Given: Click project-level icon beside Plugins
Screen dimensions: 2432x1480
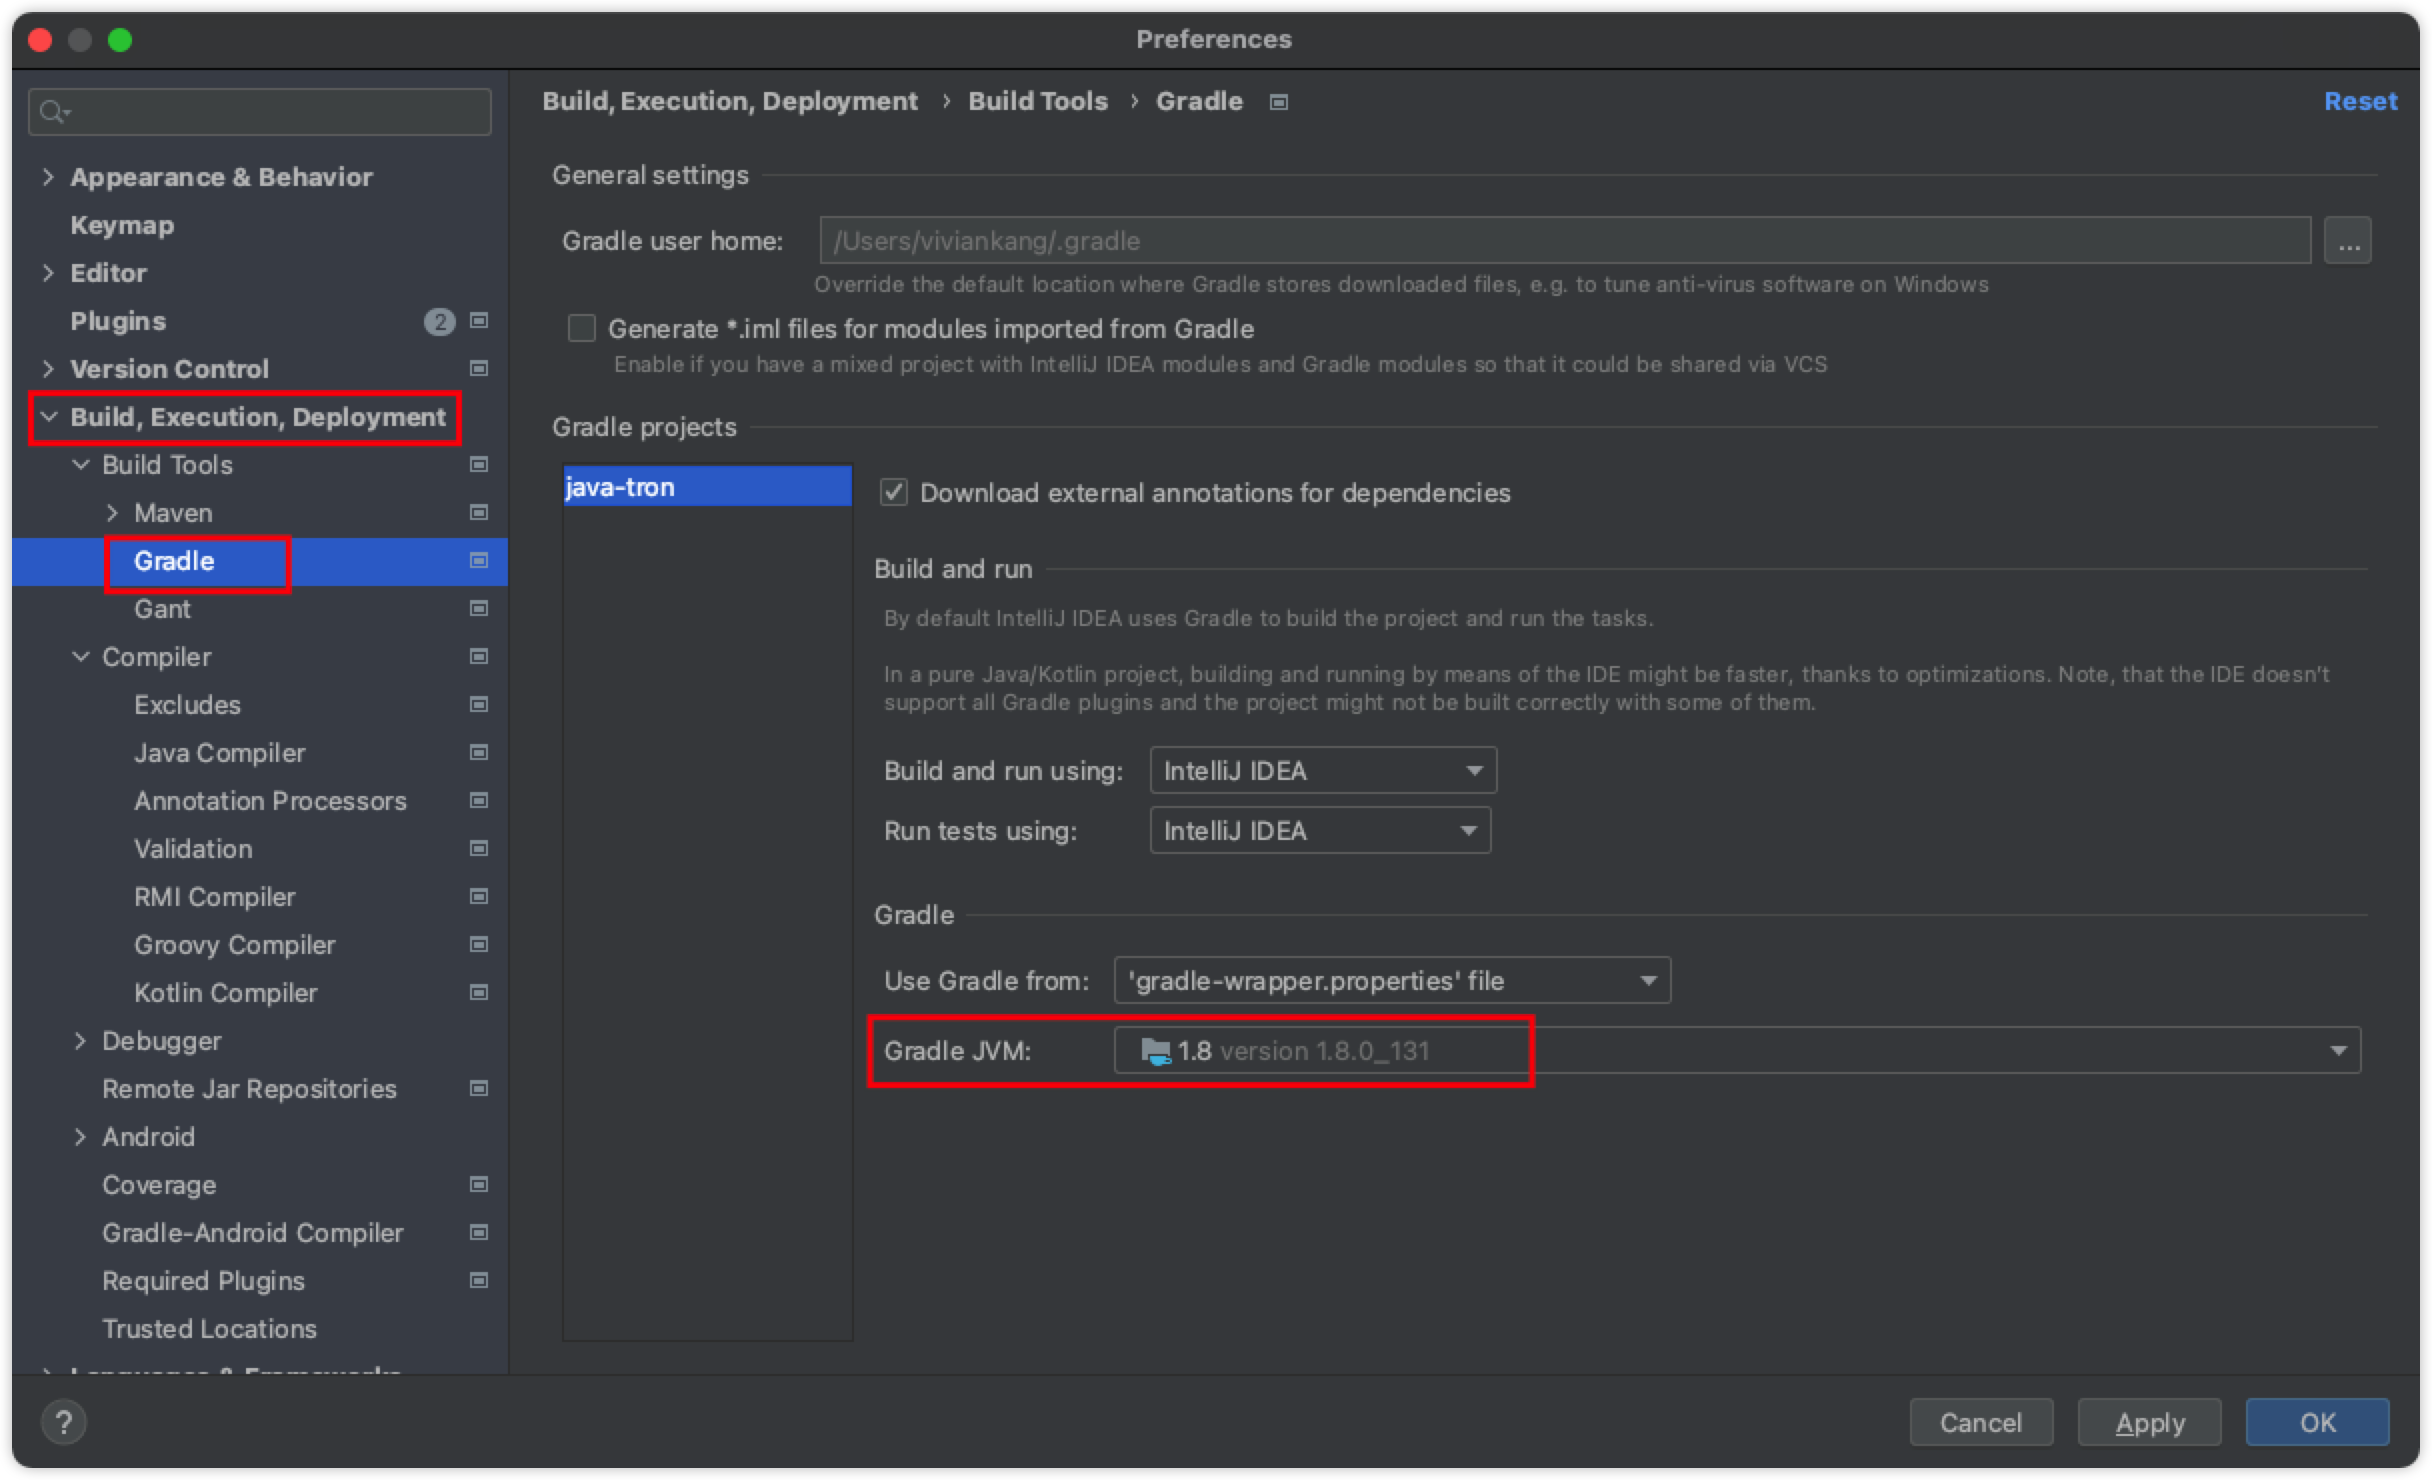Looking at the screenshot, I should tap(479, 321).
